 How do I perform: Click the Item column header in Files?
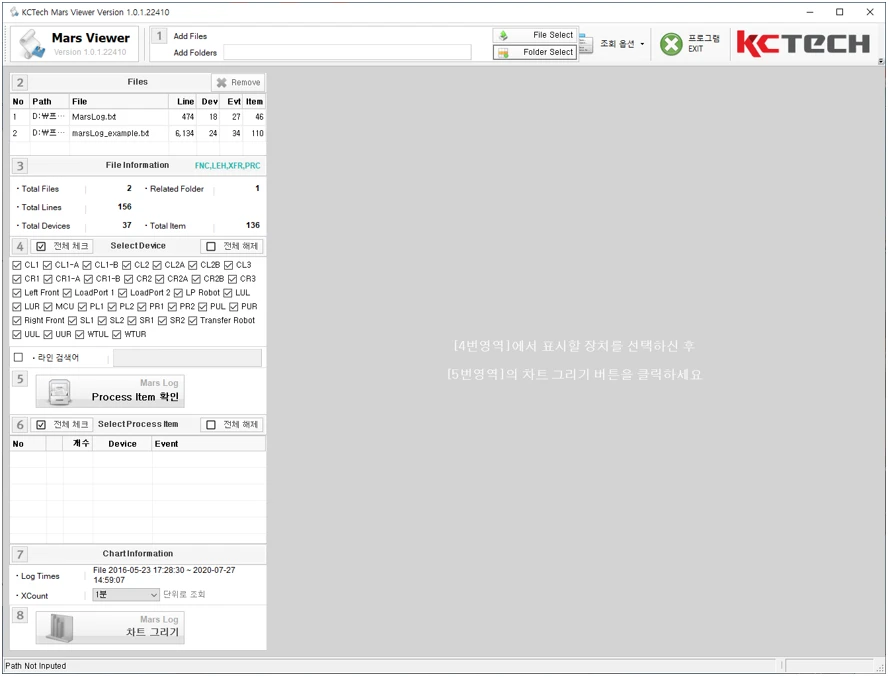(x=254, y=101)
